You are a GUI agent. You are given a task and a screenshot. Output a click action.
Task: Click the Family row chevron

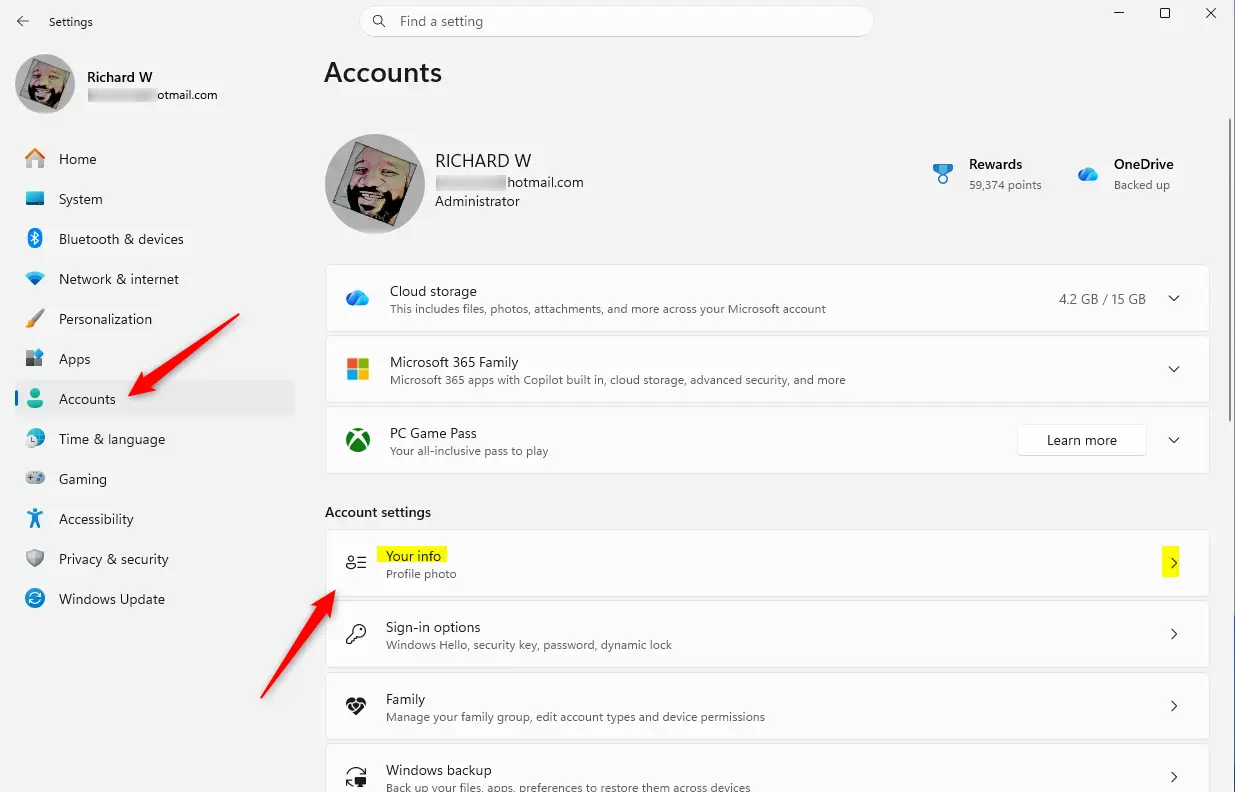pyautogui.click(x=1174, y=706)
